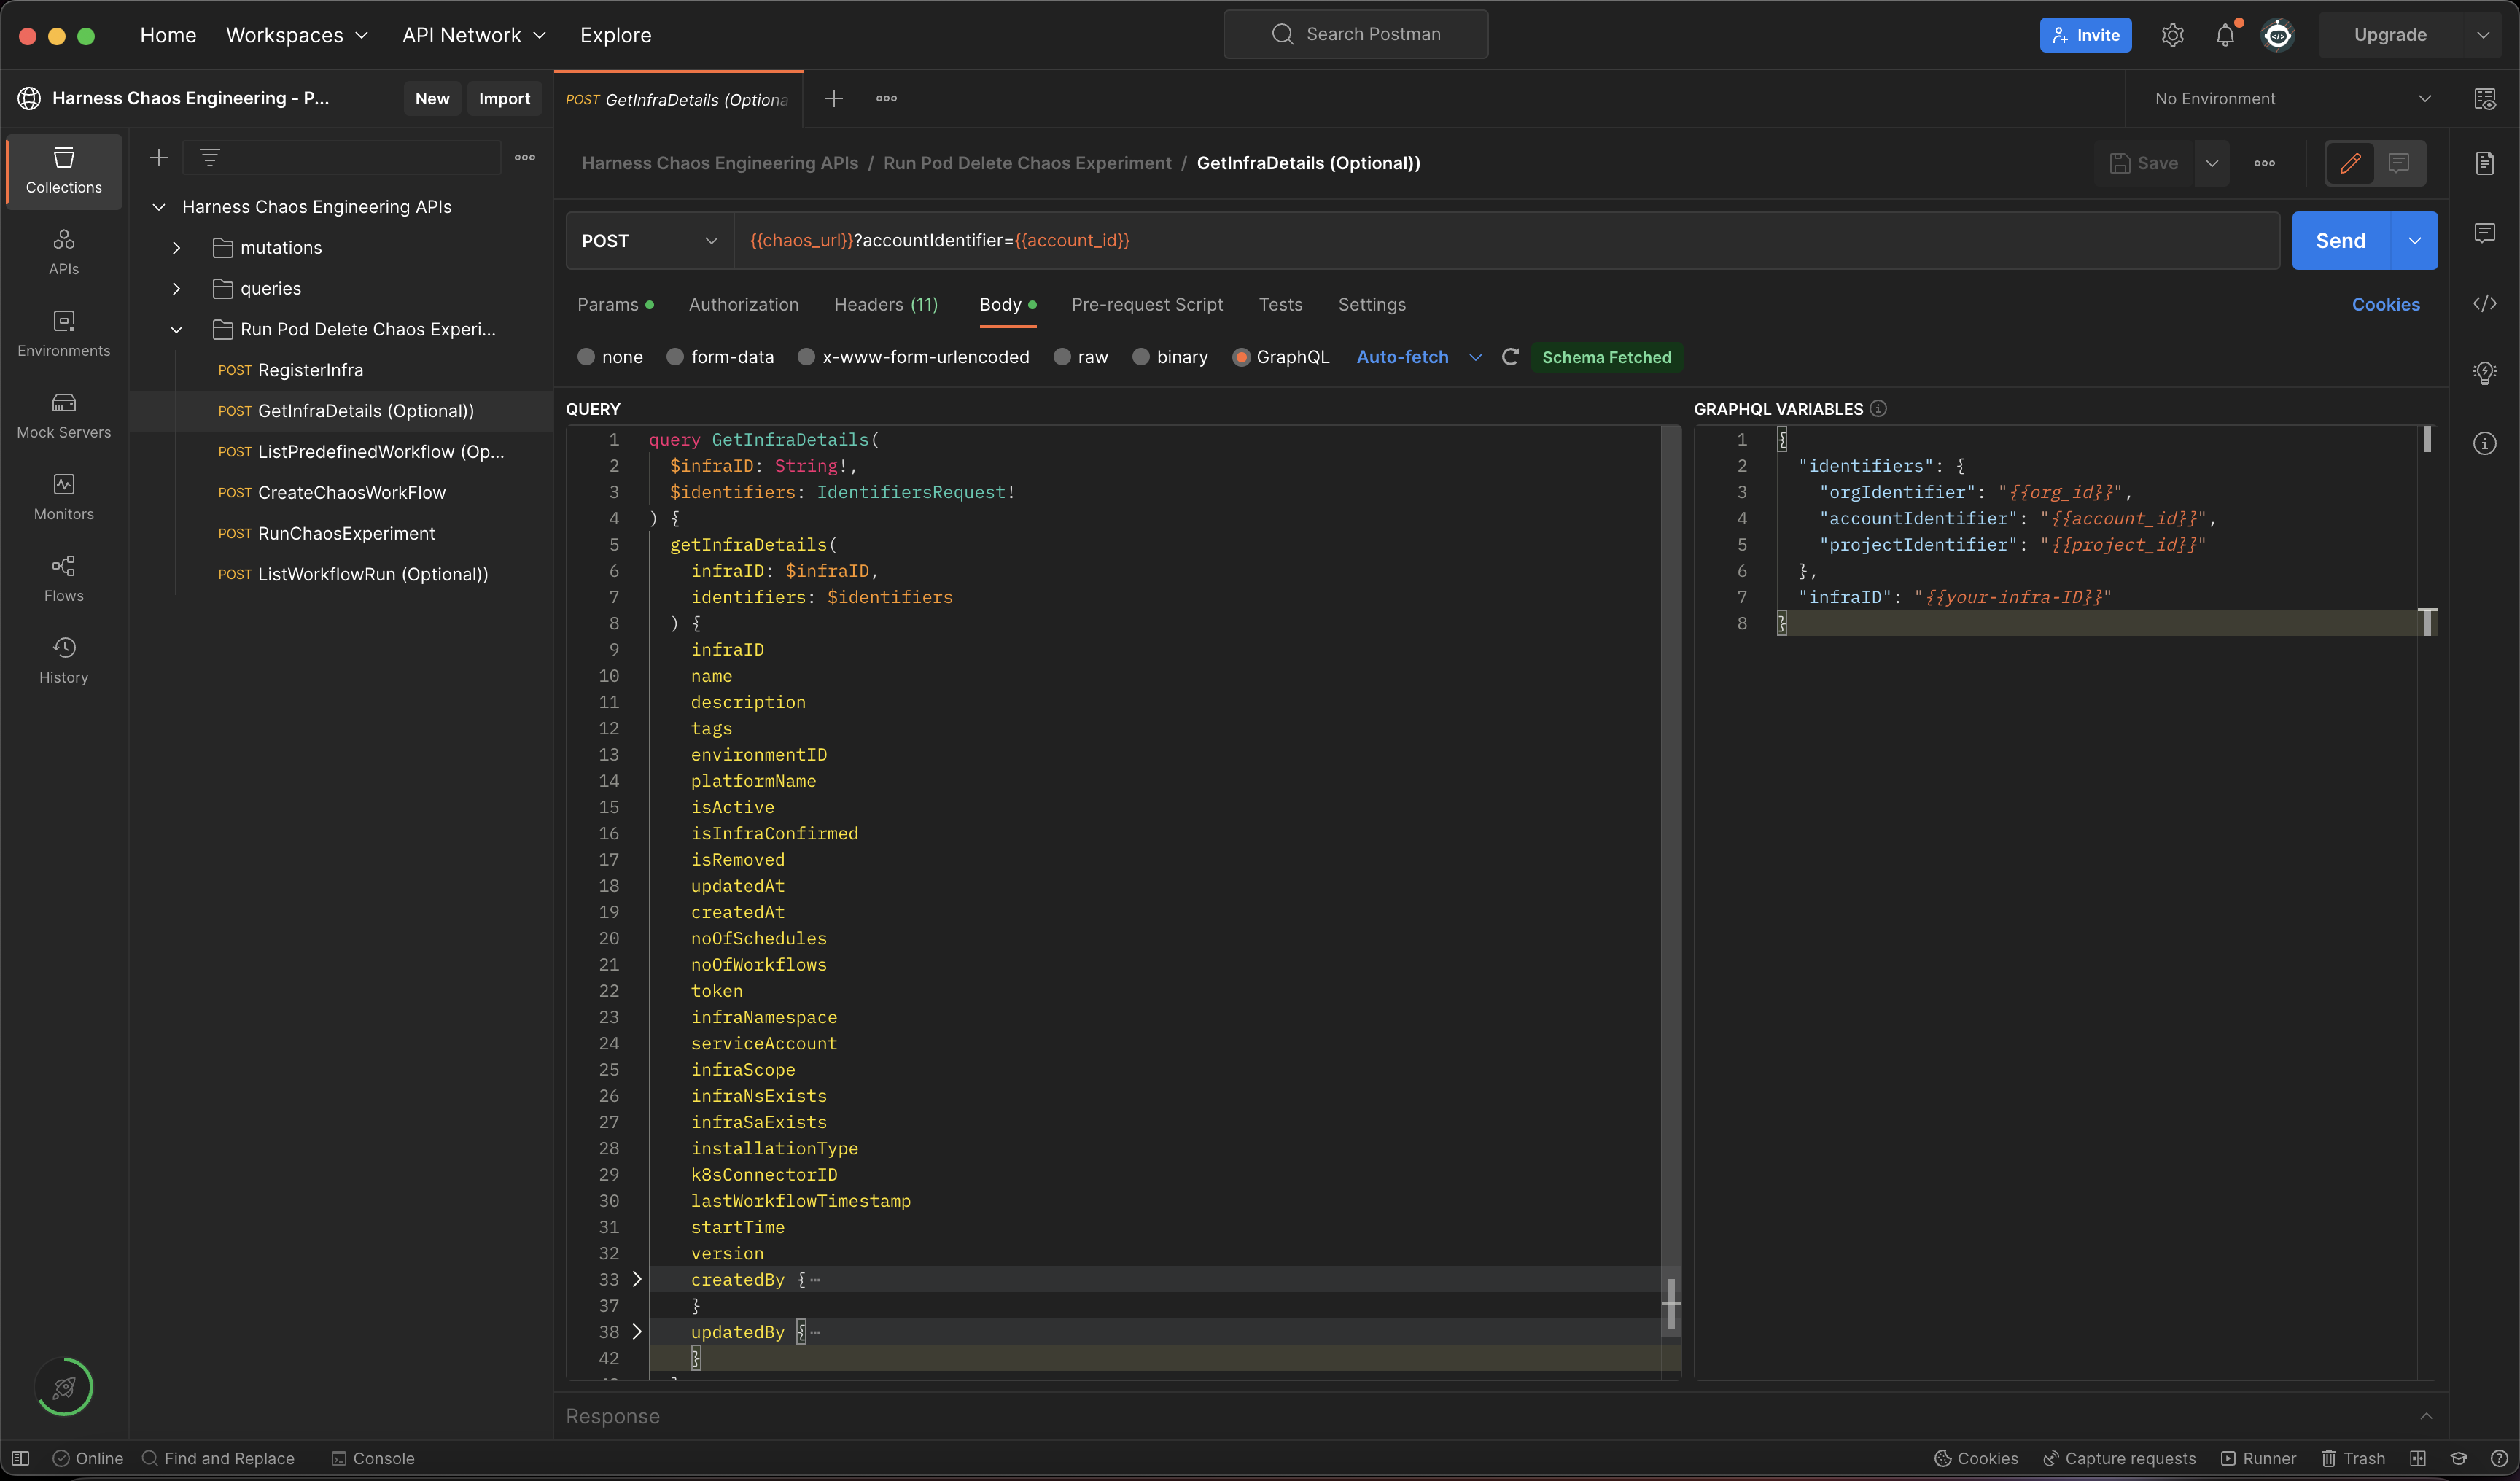Screen dimensions: 2520x1481
Task: Open the environment quick look icon
Action: click(2485, 98)
